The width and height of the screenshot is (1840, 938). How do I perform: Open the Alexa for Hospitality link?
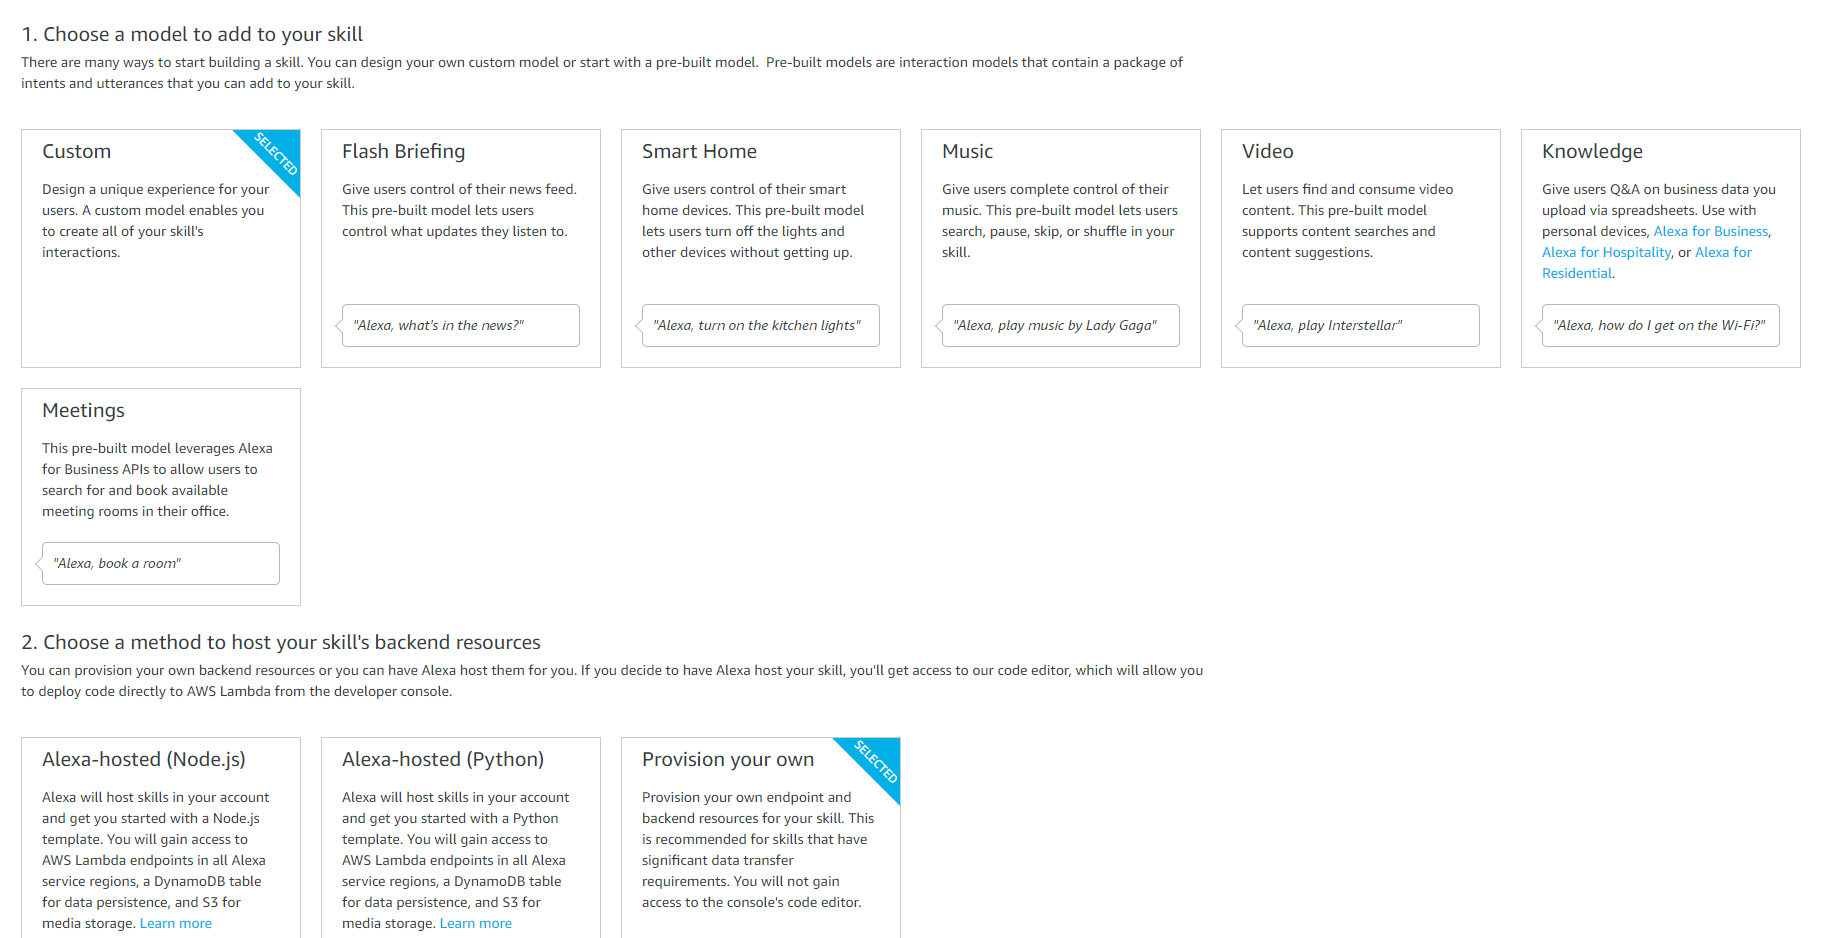click(x=1606, y=252)
